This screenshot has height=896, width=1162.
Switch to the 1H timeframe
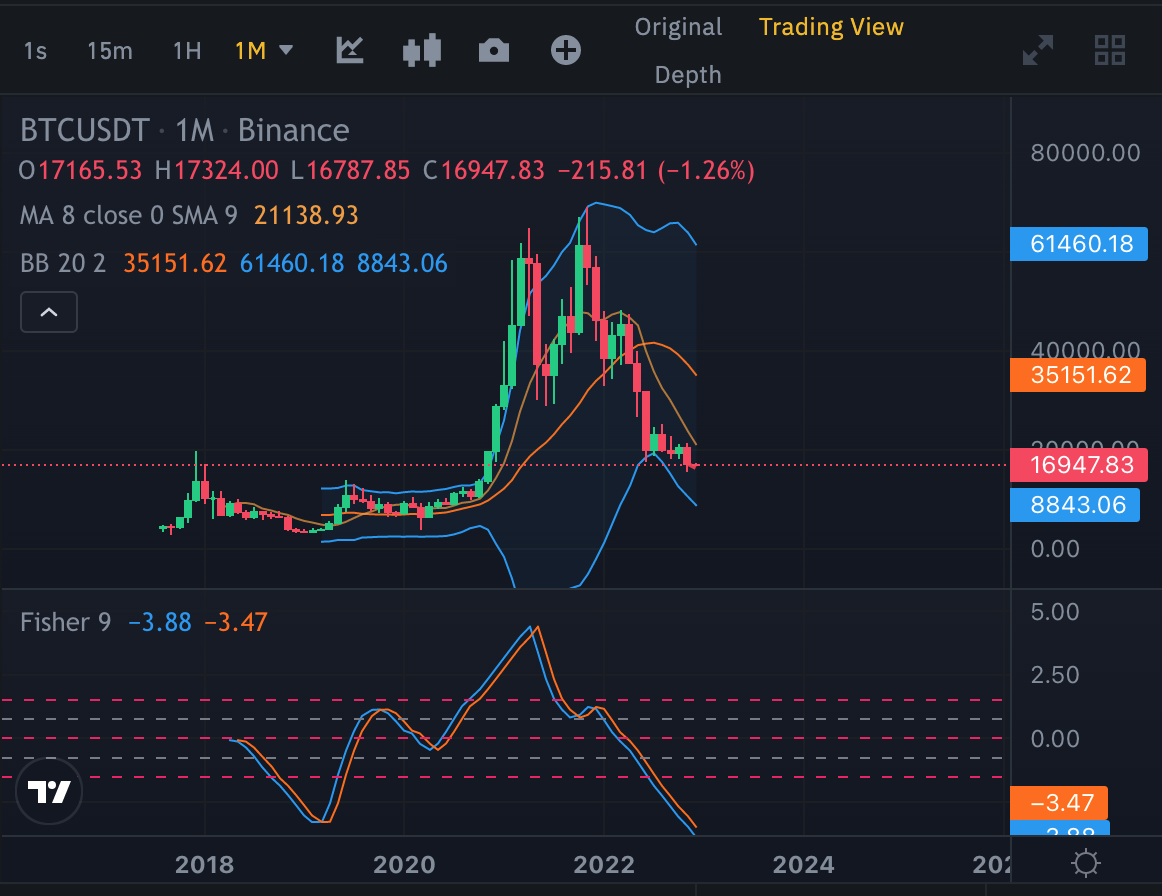coord(187,51)
